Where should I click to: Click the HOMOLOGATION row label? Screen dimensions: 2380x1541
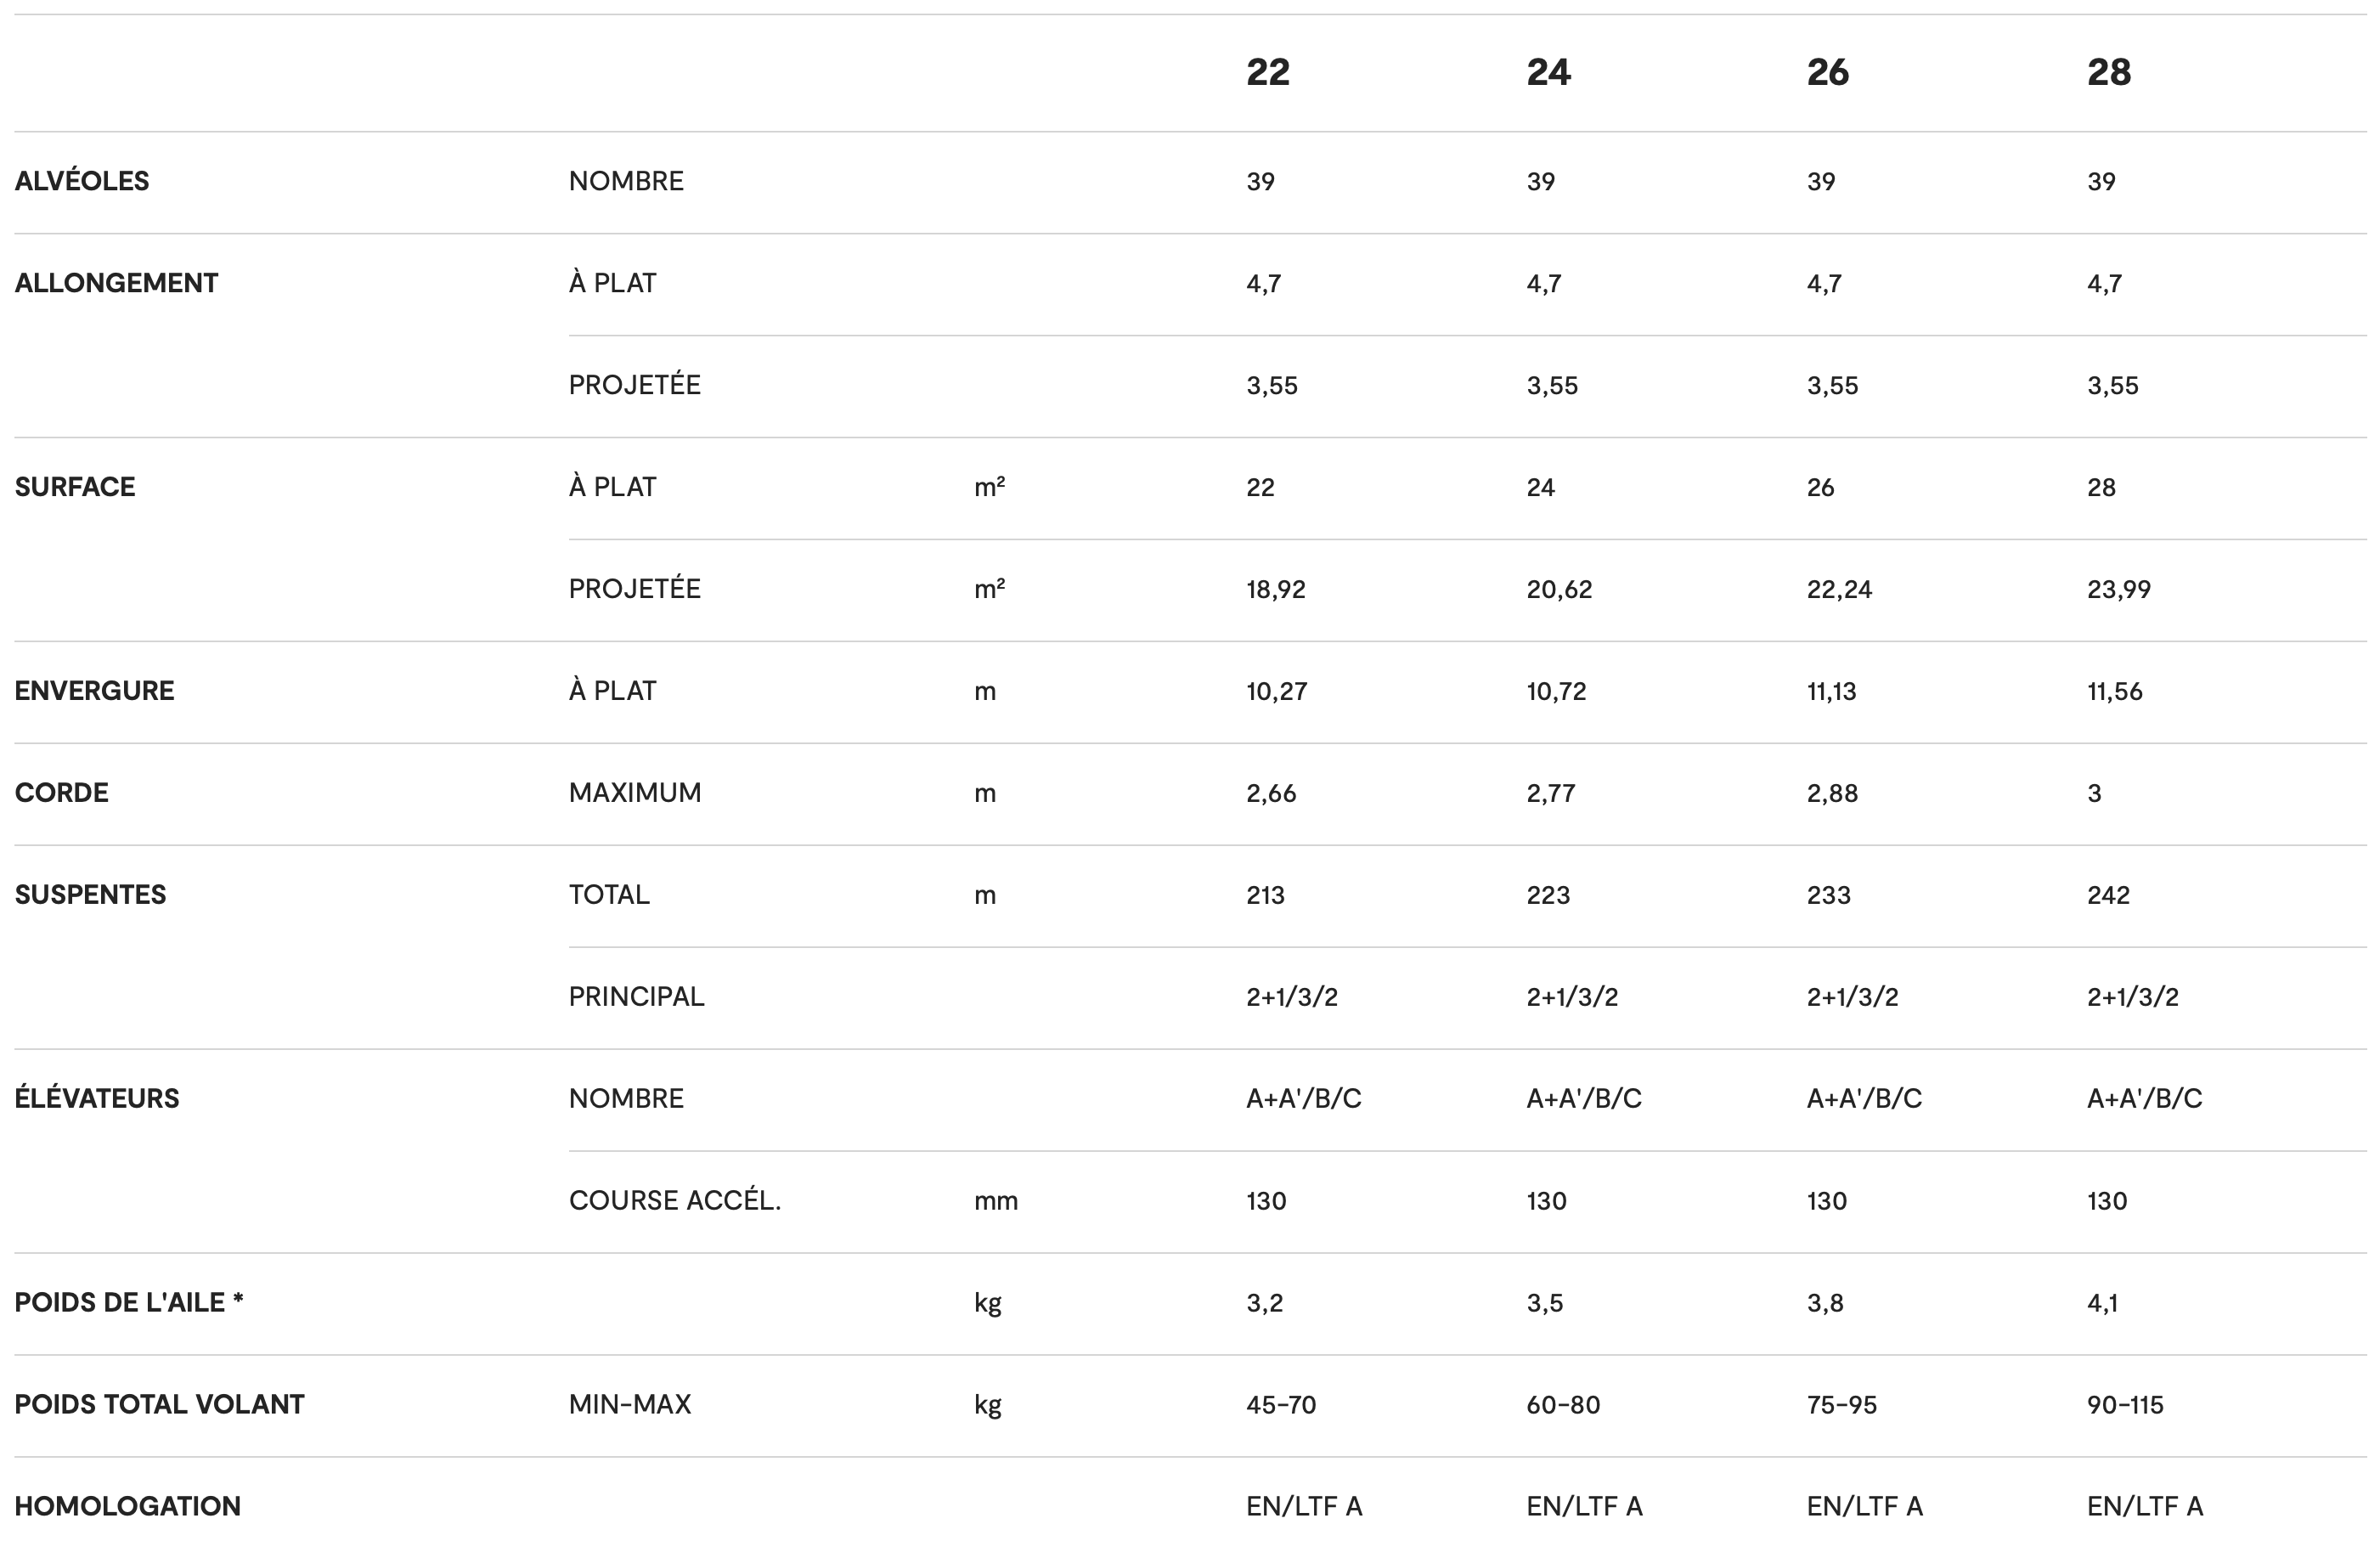[127, 1507]
